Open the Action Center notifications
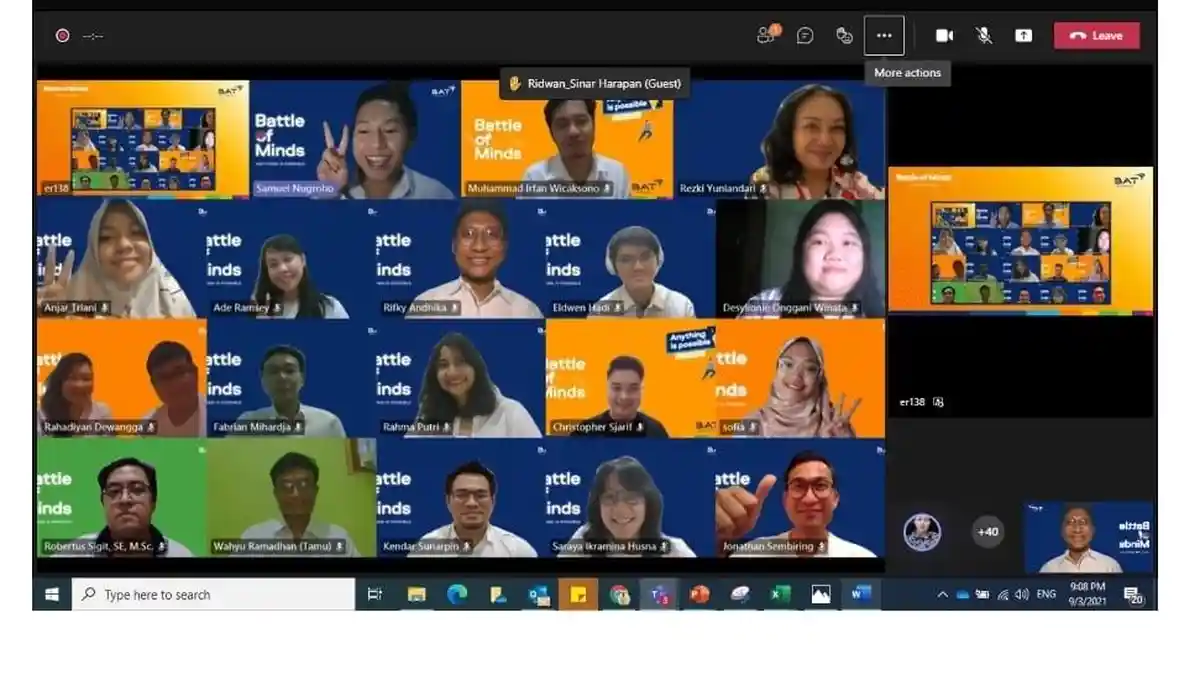The width and height of the screenshot is (1200, 675). point(1135,595)
